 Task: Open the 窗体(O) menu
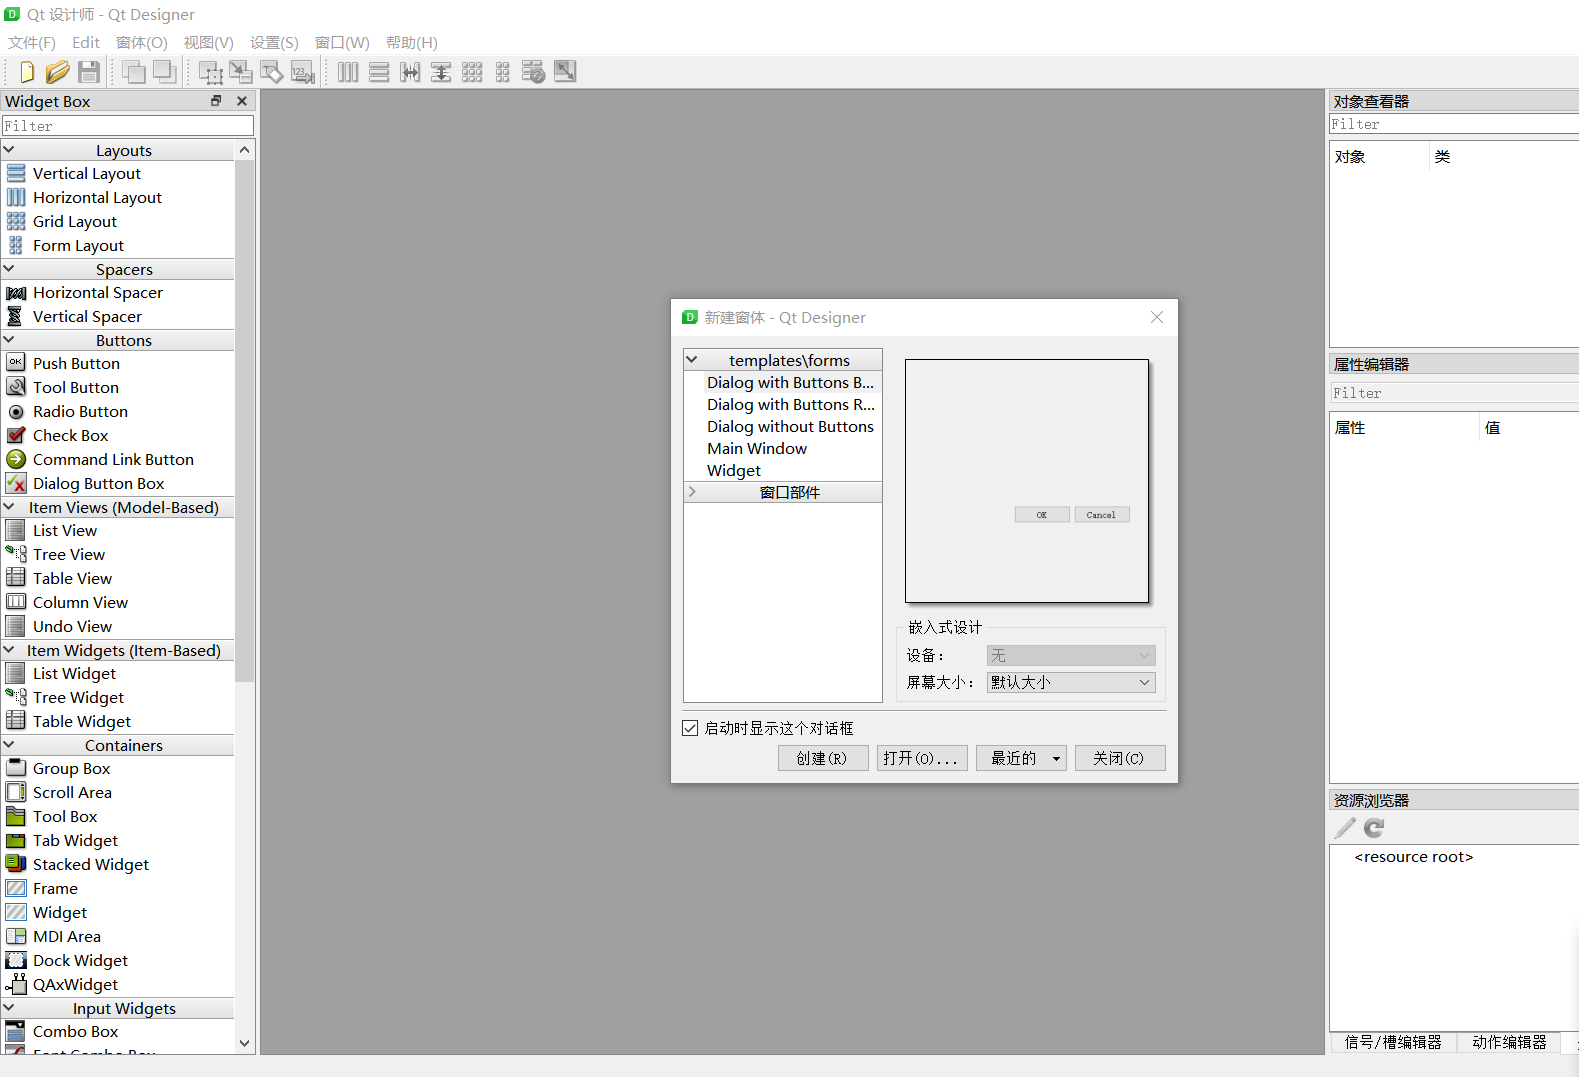click(x=142, y=42)
